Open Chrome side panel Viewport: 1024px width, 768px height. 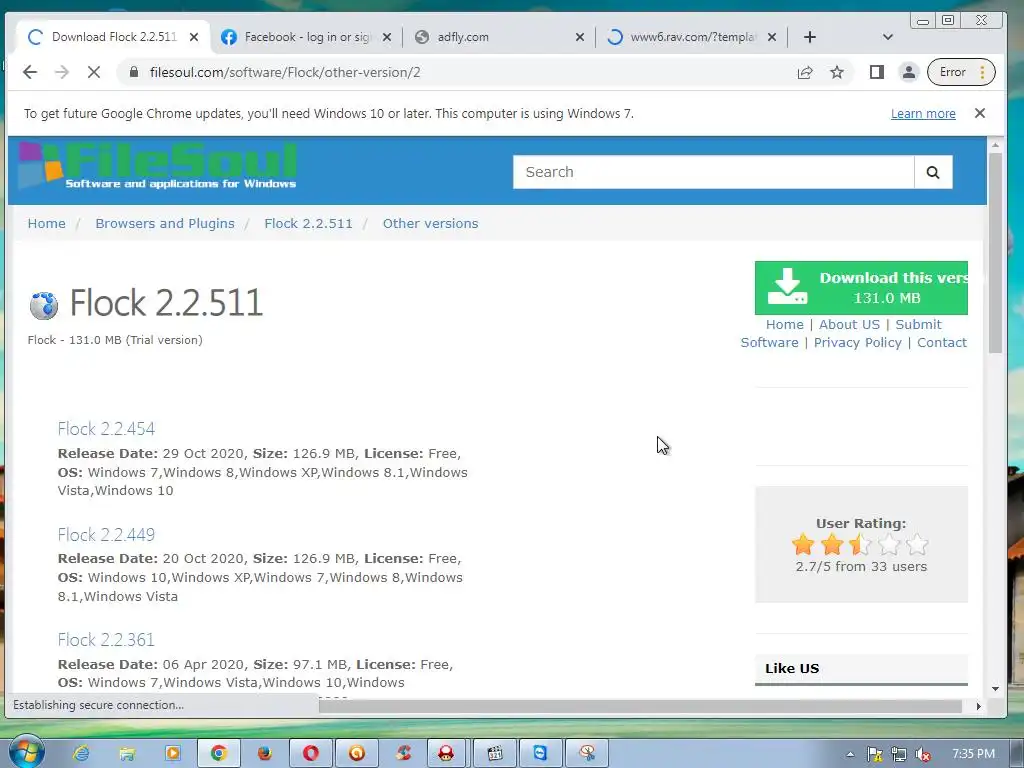click(x=876, y=72)
